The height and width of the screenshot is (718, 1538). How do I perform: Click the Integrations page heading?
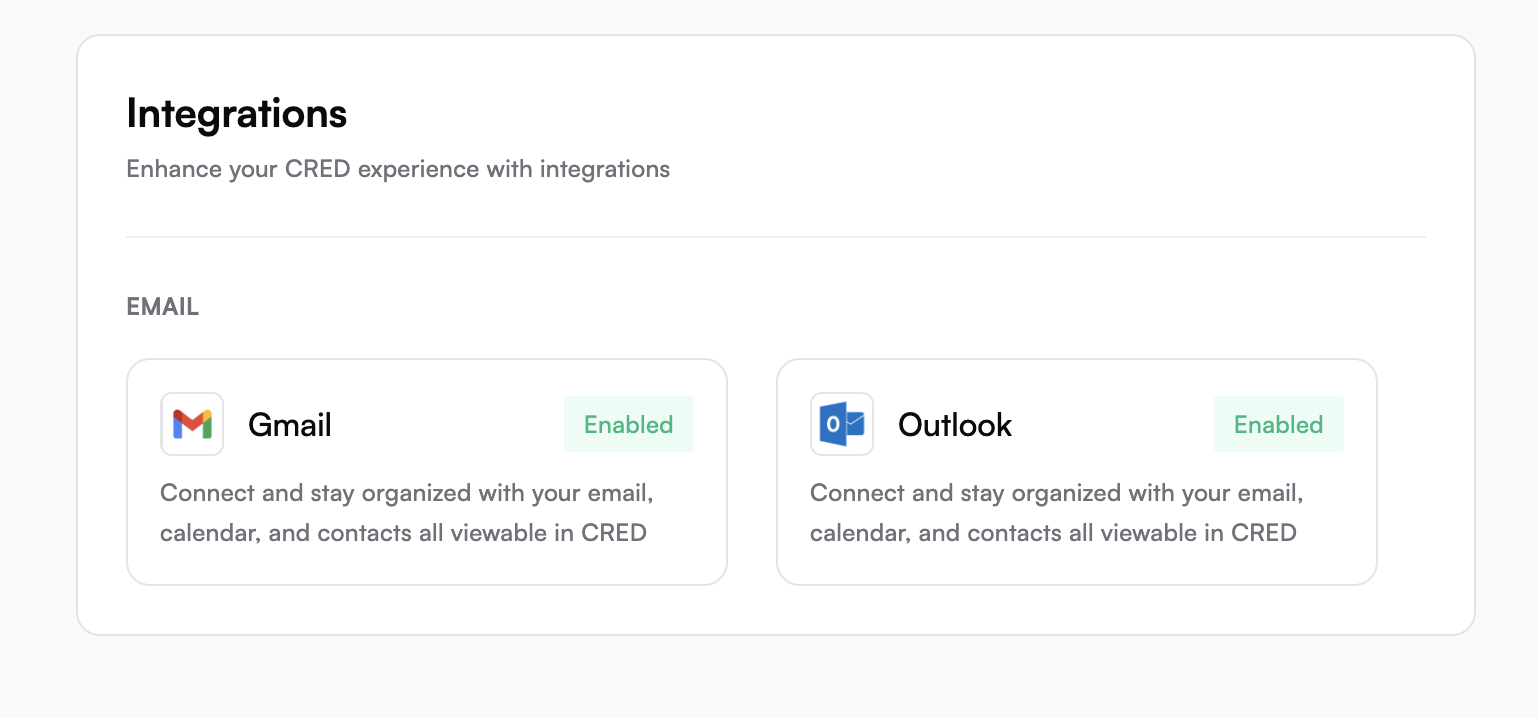pyautogui.click(x=237, y=114)
